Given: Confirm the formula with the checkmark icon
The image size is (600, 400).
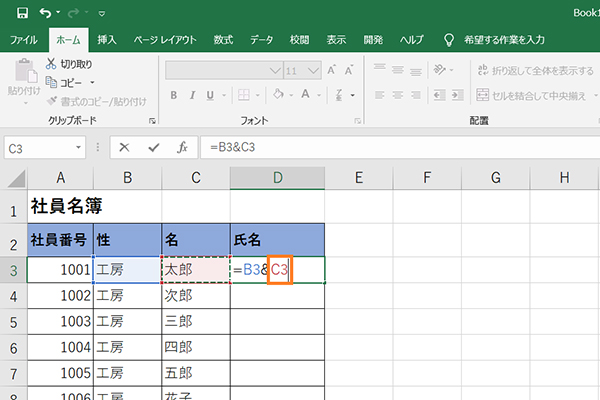Looking at the screenshot, I should click(x=153, y=147).
